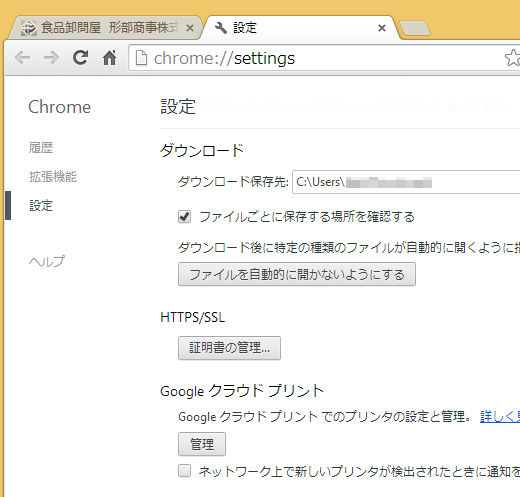Image resolution: width=520 pixels, height=497 pixels.
Task: Bookmark this page with the star icon
Action: (x=512, y=58)
